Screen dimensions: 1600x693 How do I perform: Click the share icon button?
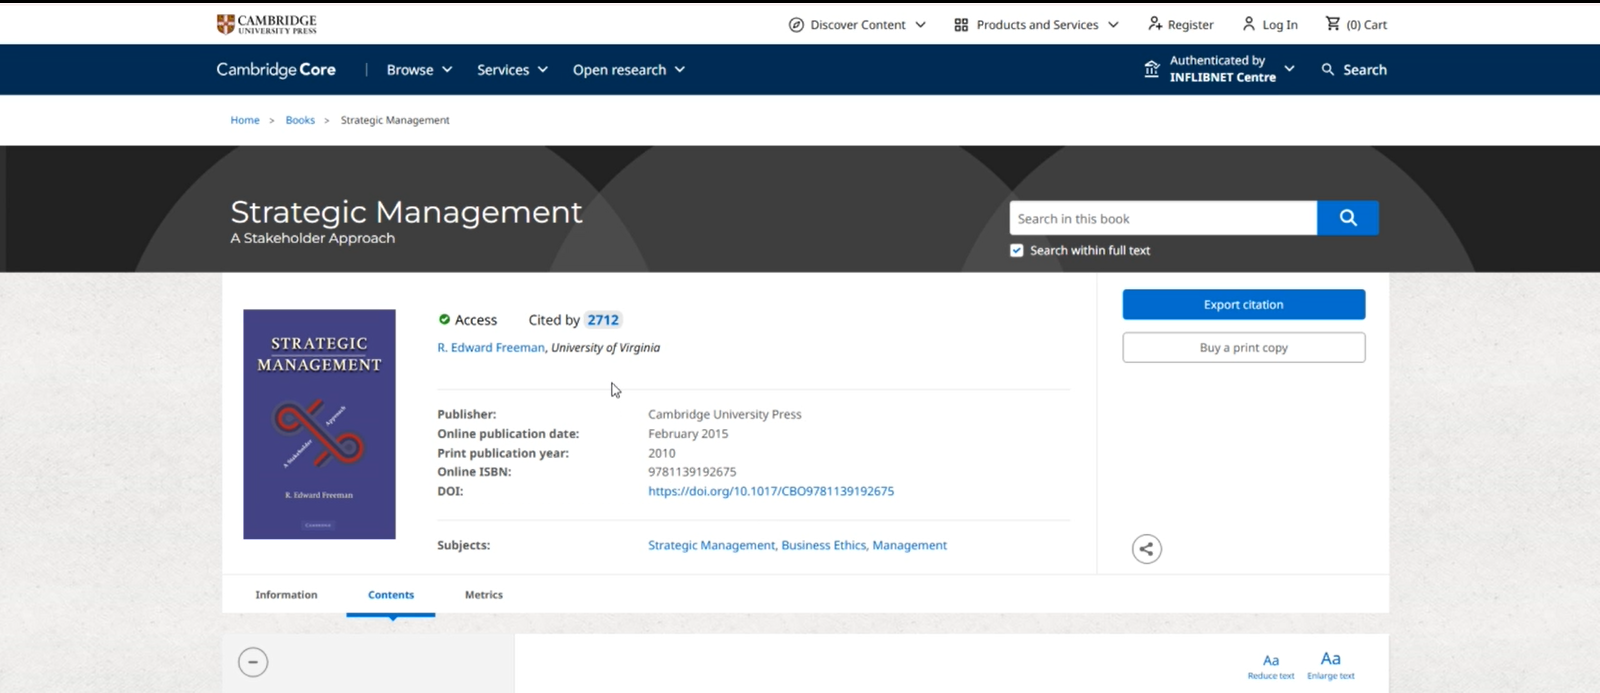click(1146, 549)
